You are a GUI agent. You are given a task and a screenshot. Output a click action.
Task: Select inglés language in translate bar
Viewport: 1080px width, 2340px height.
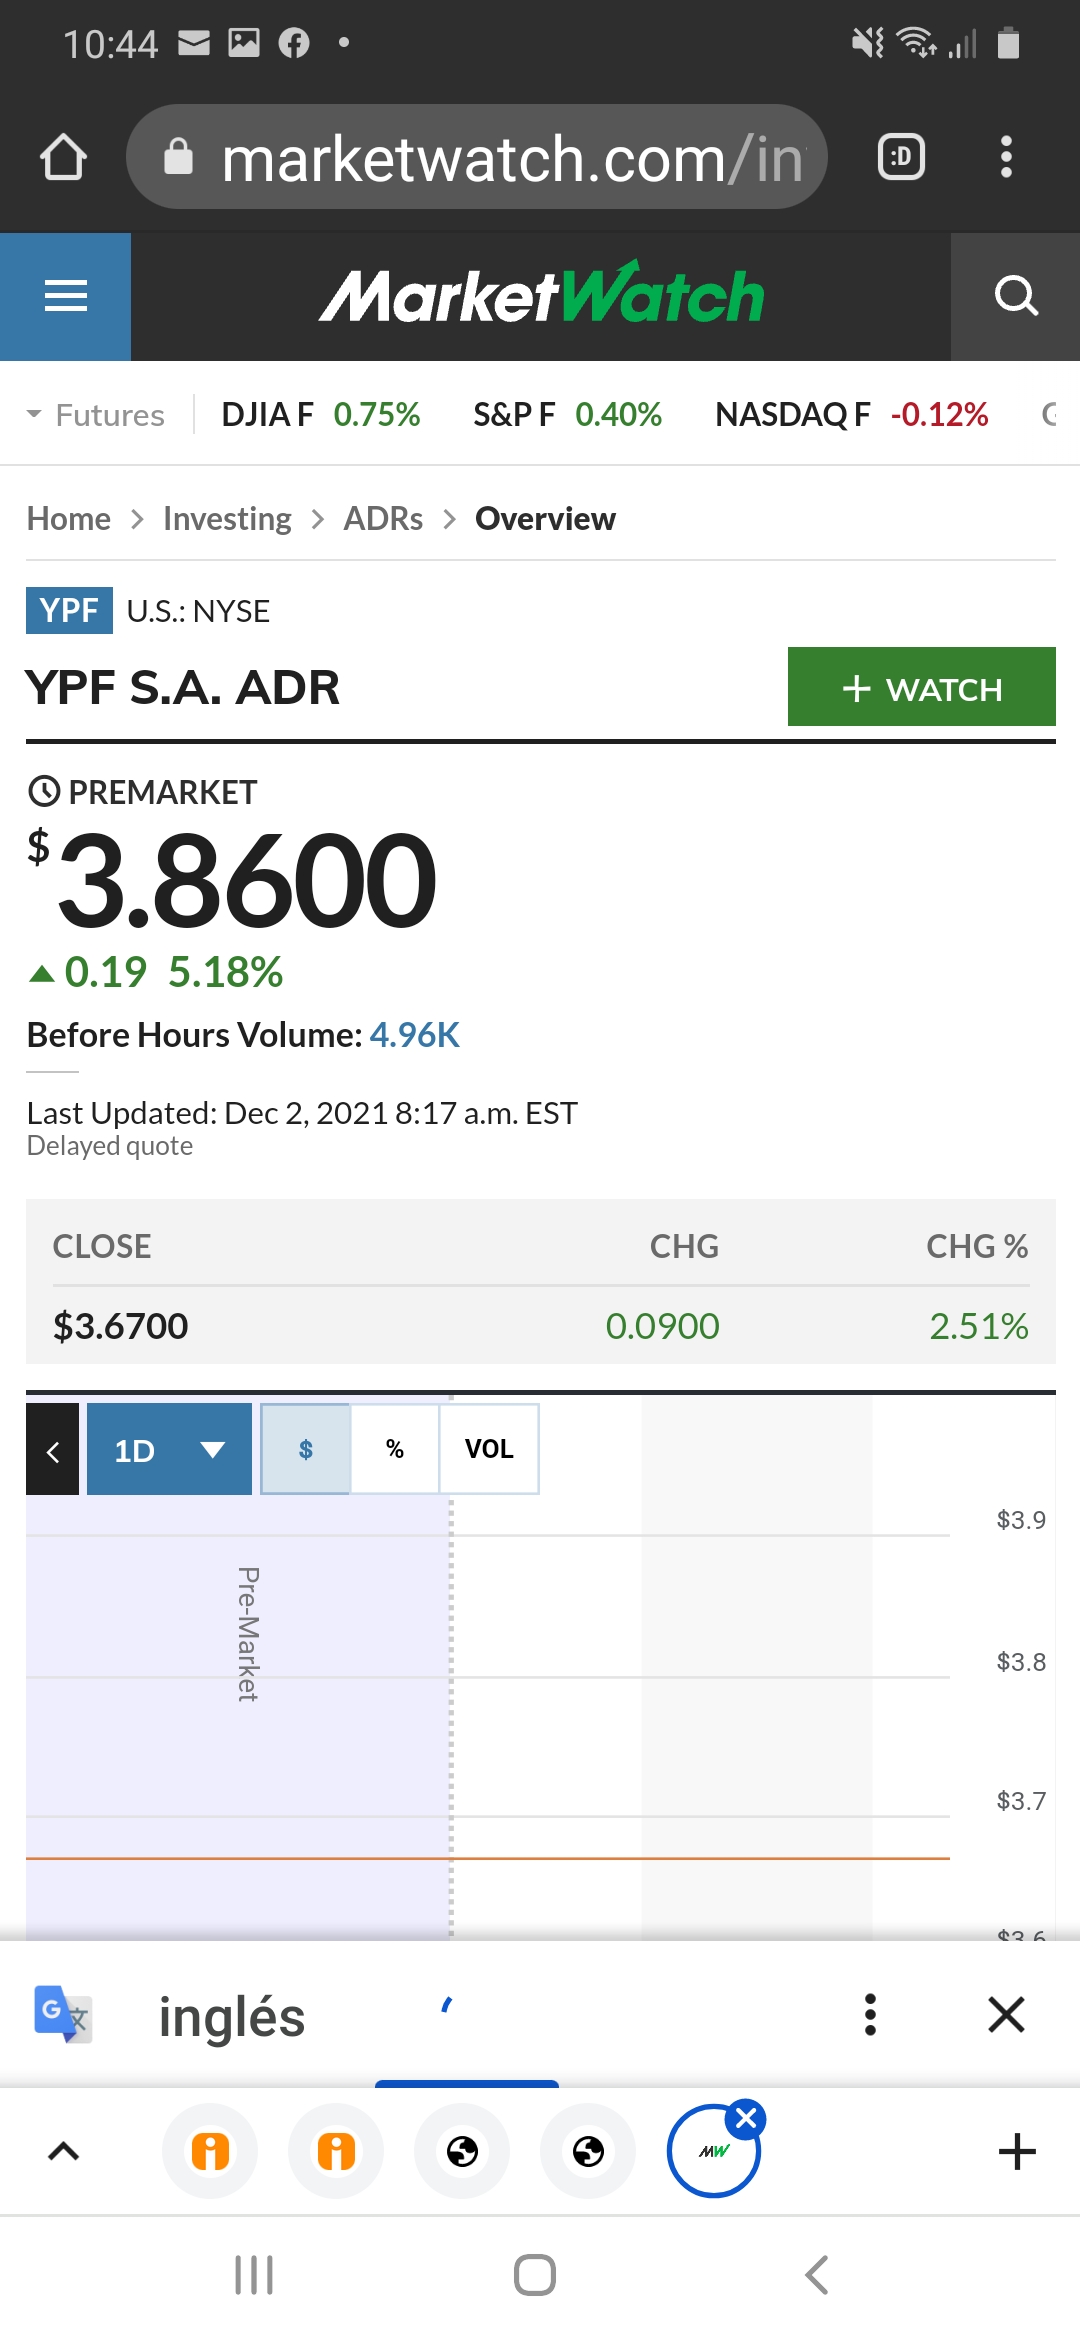[x=232, y=2016]
